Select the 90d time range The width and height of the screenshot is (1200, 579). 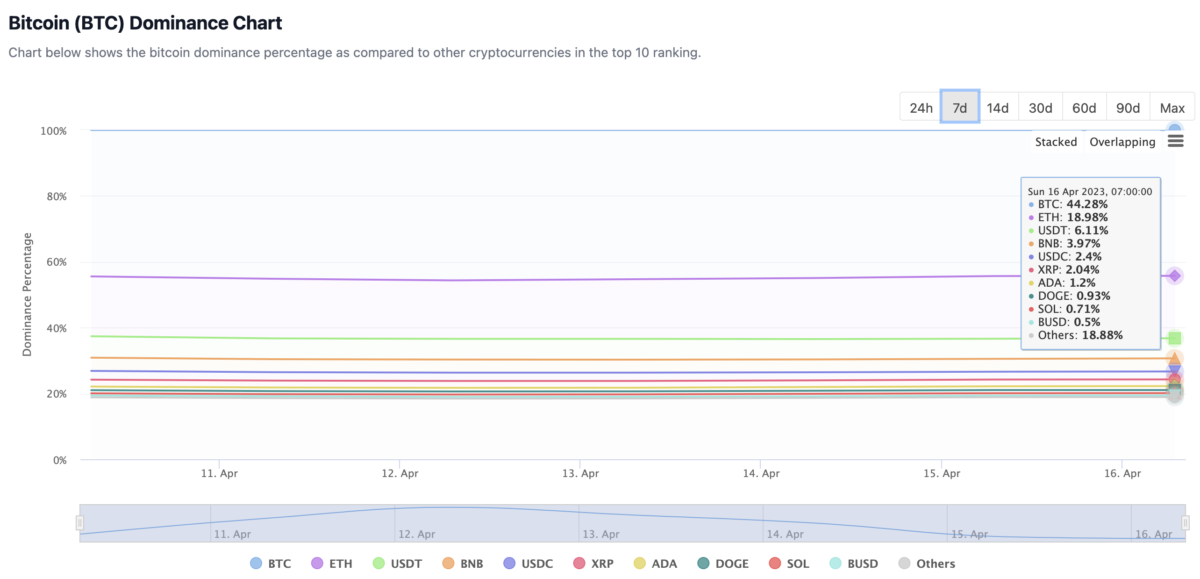pyautogui.click(x=1127, y=106)
